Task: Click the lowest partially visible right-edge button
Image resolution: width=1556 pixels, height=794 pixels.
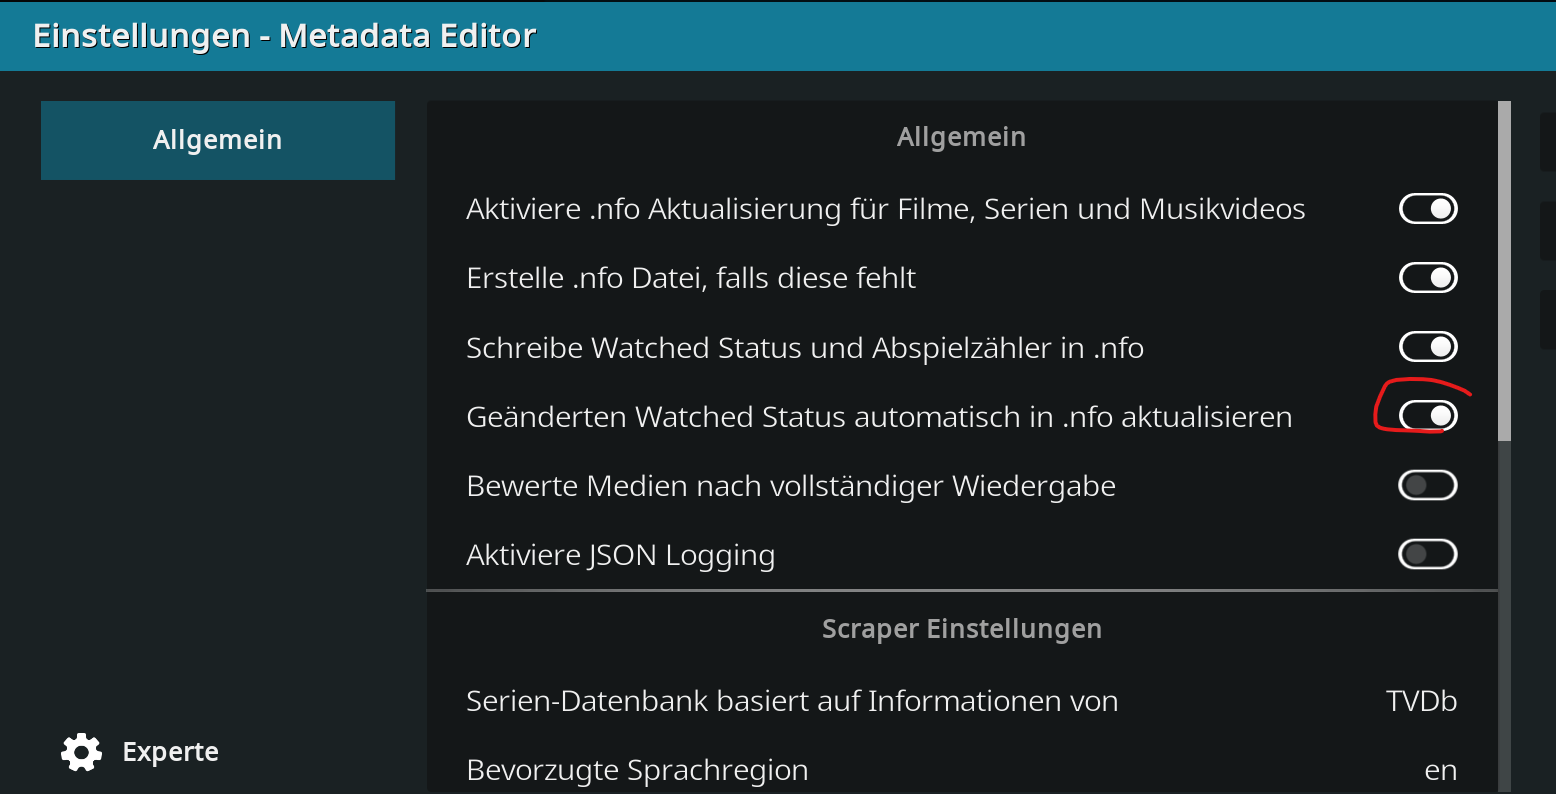Action: [x=1548, y=319]
